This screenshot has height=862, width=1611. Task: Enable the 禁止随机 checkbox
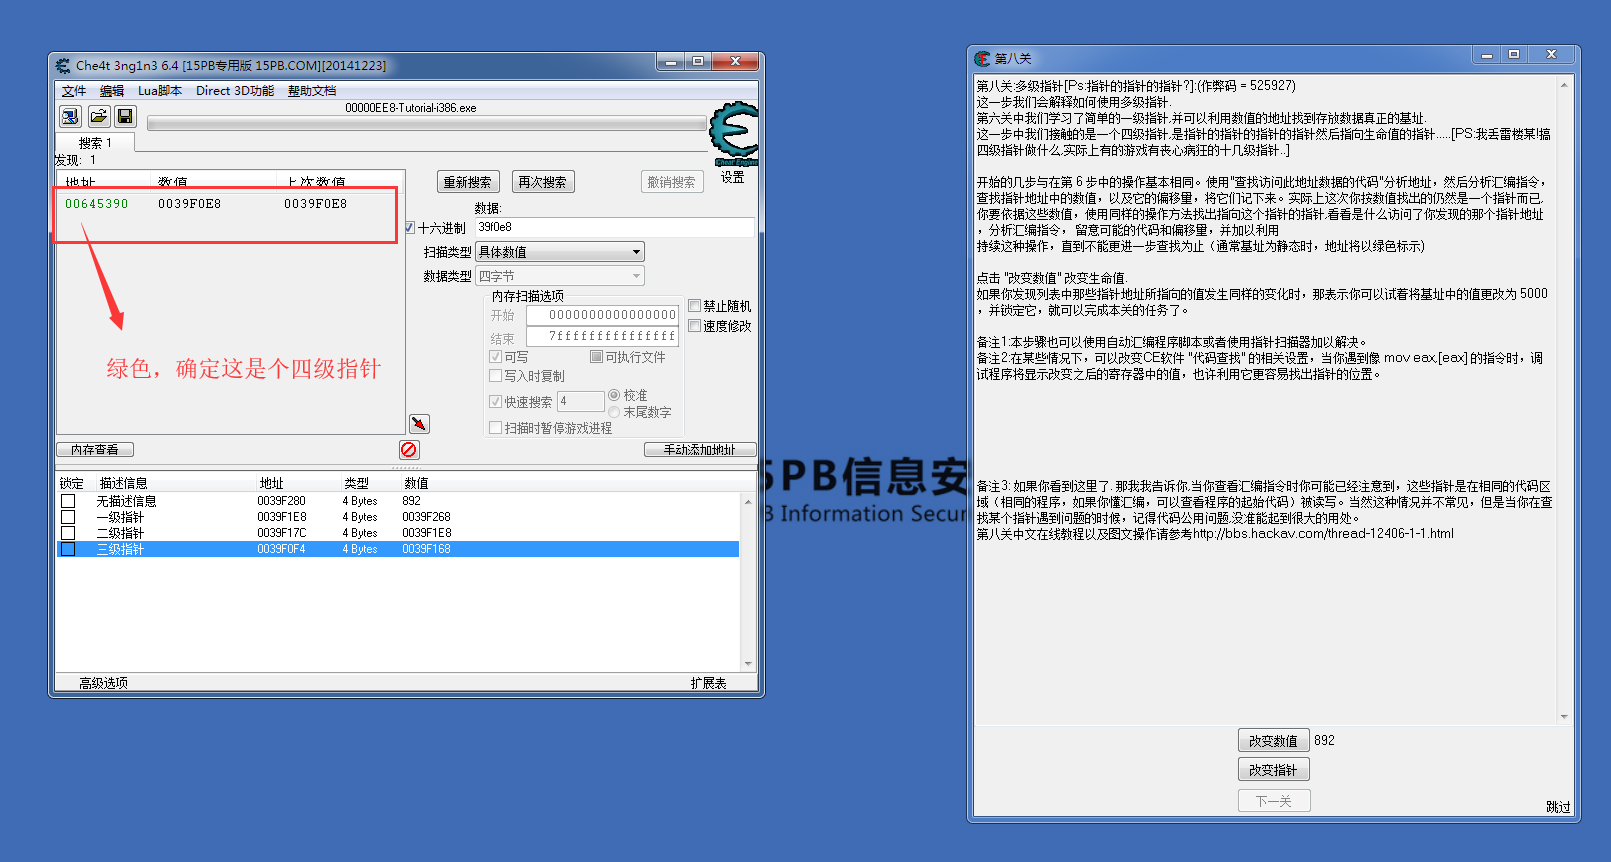point(694,306)
